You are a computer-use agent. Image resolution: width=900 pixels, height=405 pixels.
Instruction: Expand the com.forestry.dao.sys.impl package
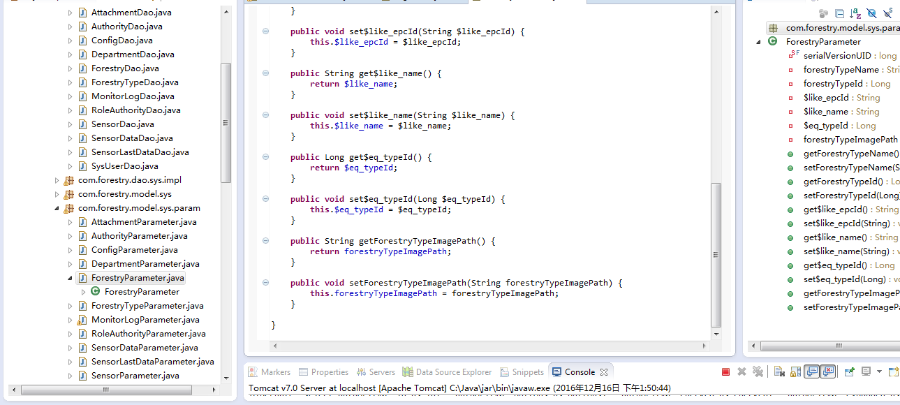coord(57,180)
